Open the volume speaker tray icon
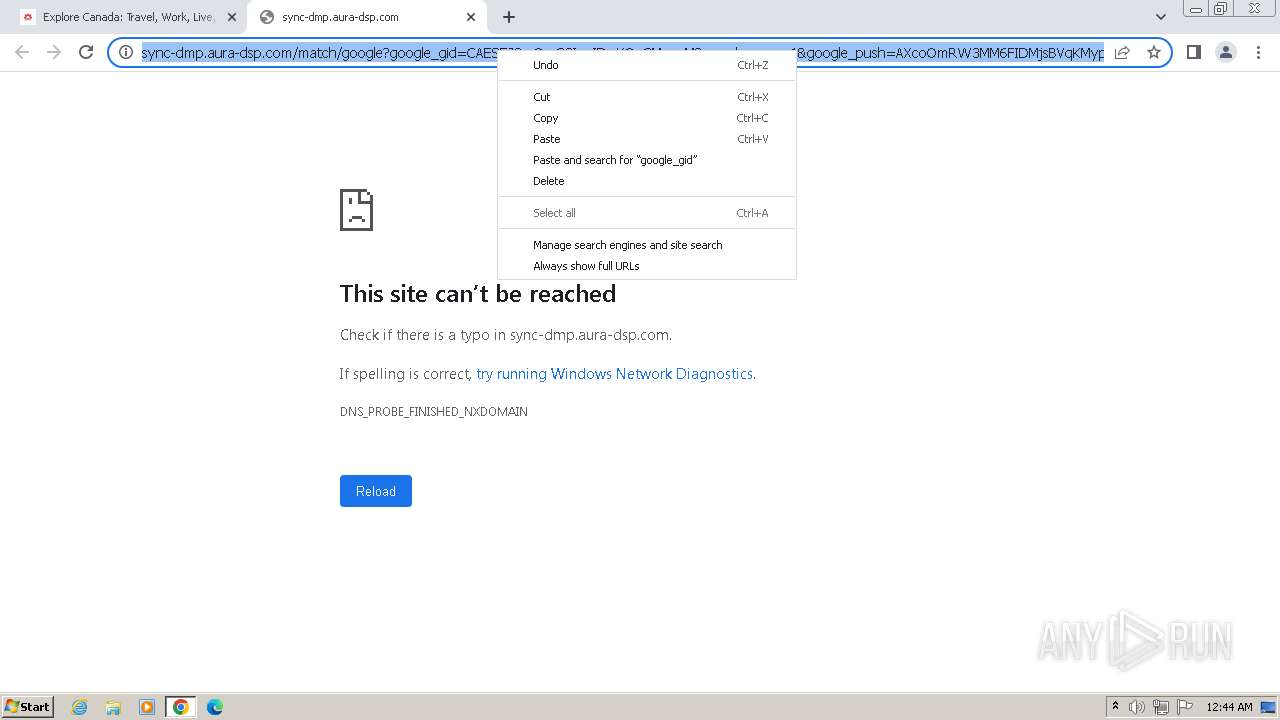1280x720 pixels. tap(1137, 707)
